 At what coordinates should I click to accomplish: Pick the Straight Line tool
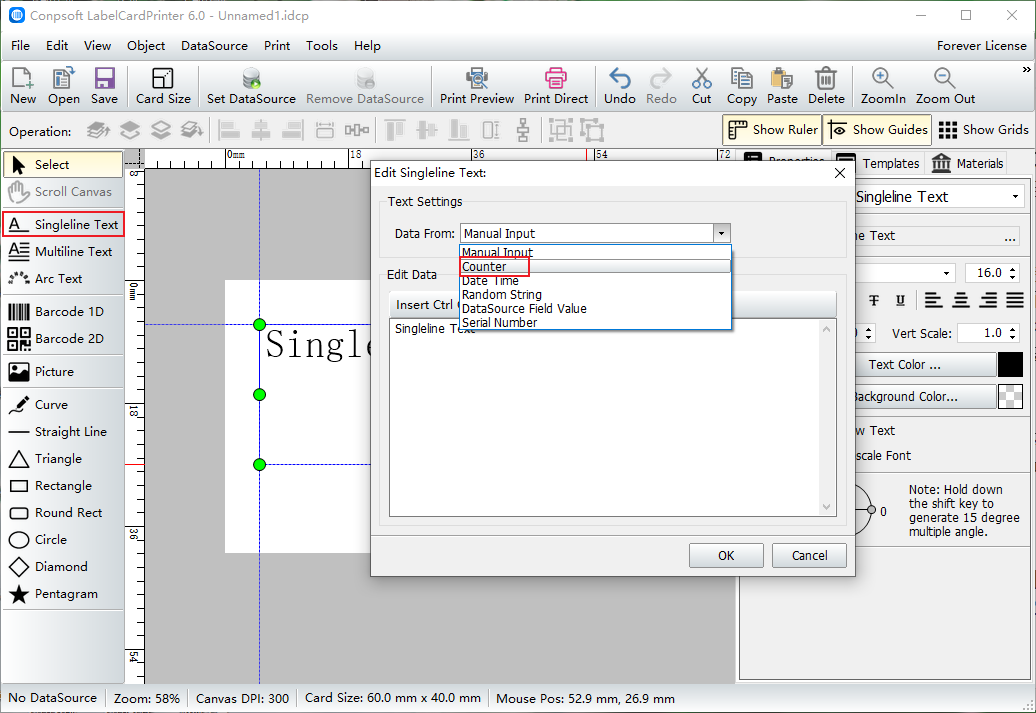tap(63, 432)
